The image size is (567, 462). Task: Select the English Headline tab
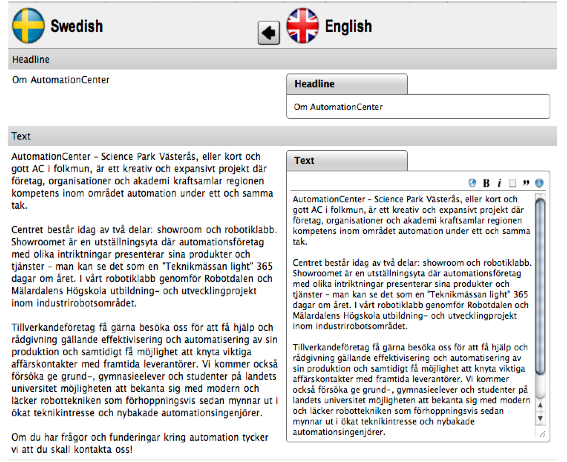click(347, 84)
